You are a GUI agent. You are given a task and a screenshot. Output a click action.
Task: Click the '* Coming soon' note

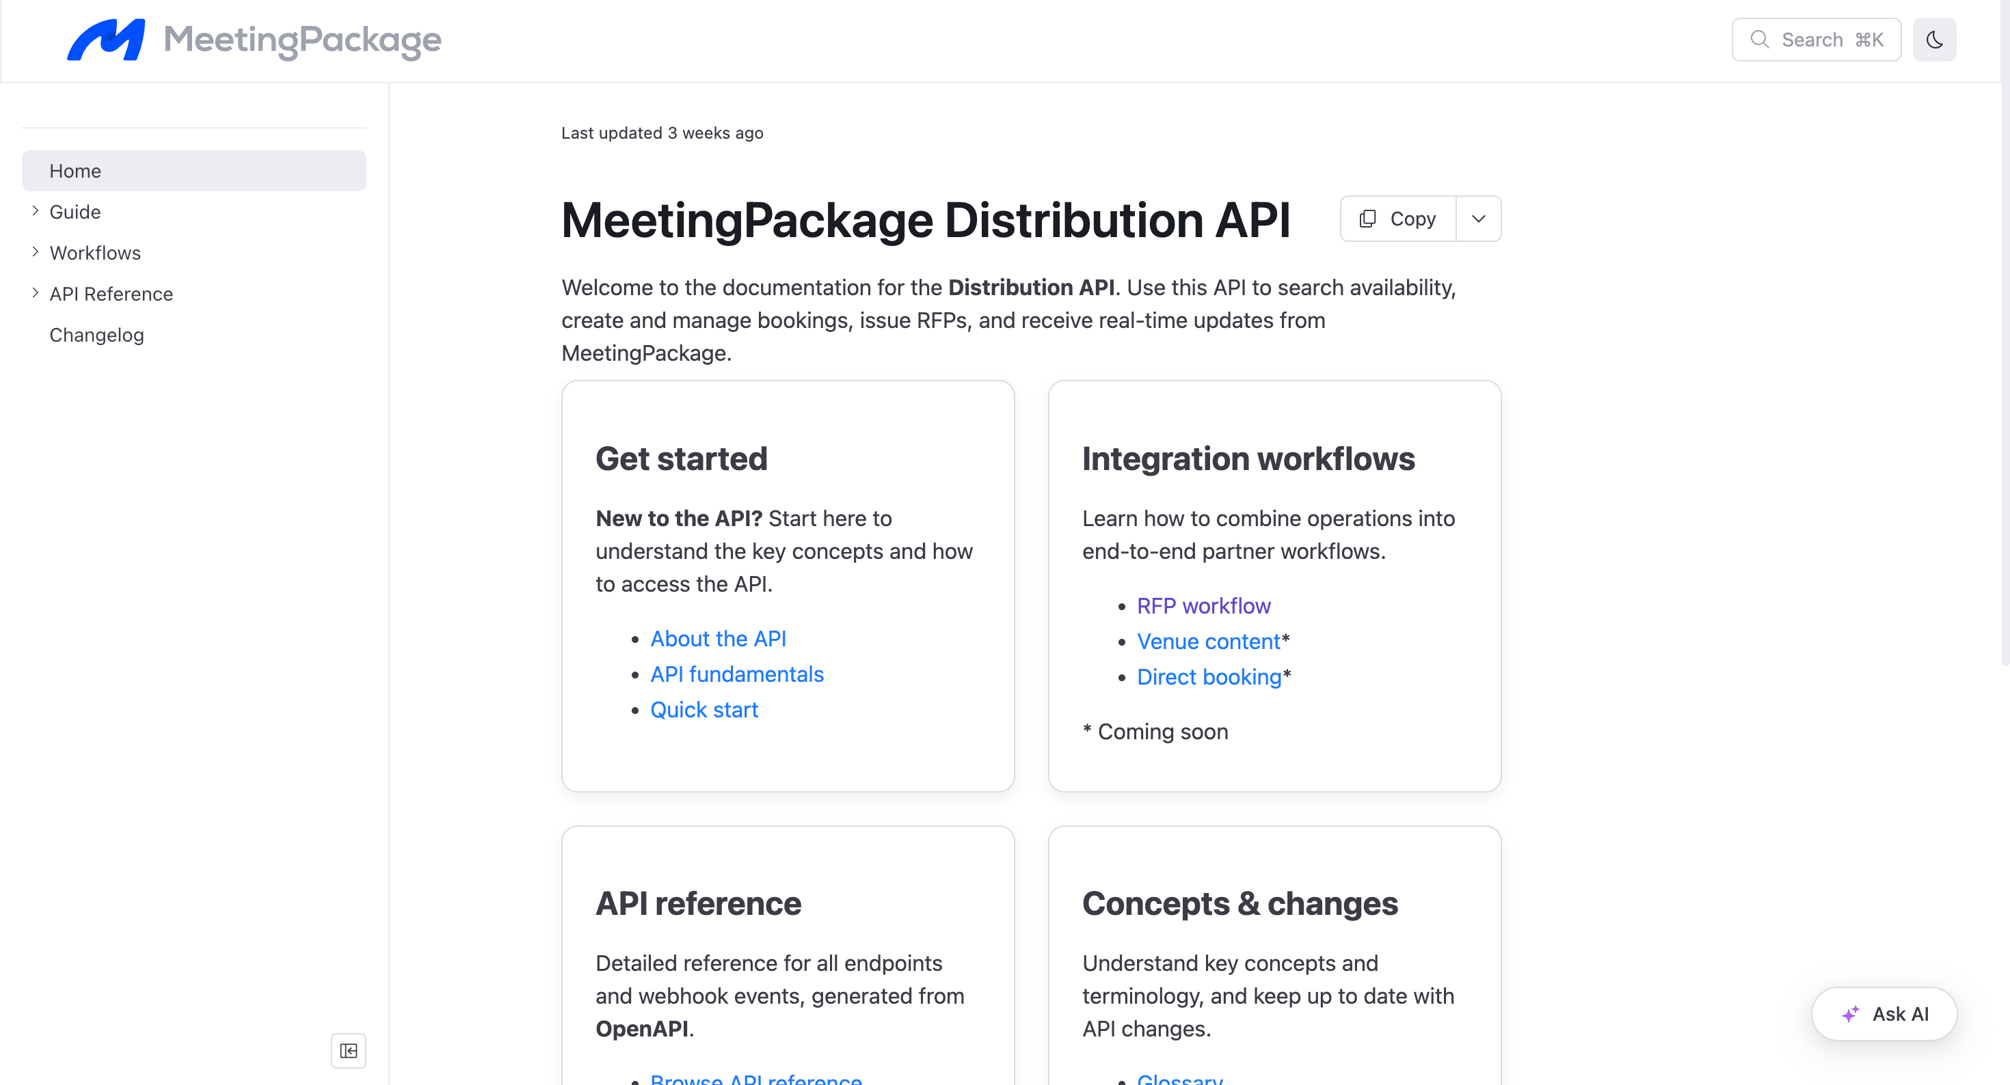pos(1155,732)
